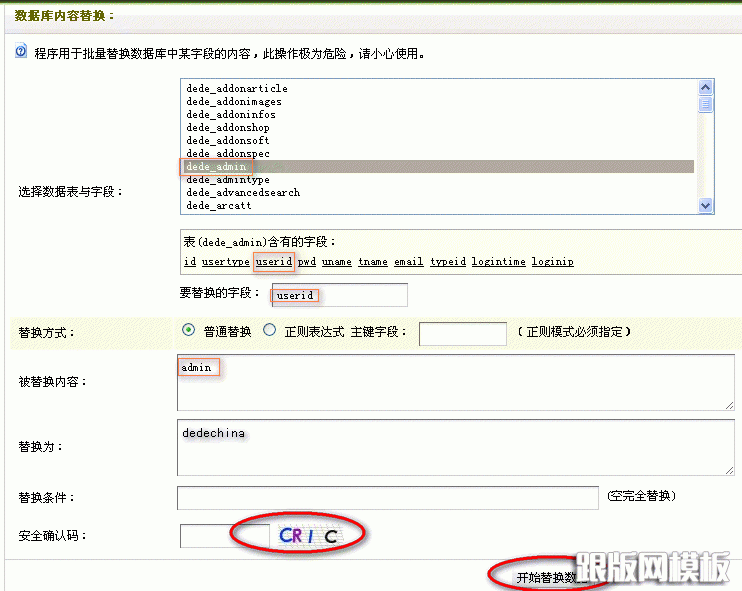
Task: Click into the 被替换内容 textarea
Action: (x=455, y=383)
